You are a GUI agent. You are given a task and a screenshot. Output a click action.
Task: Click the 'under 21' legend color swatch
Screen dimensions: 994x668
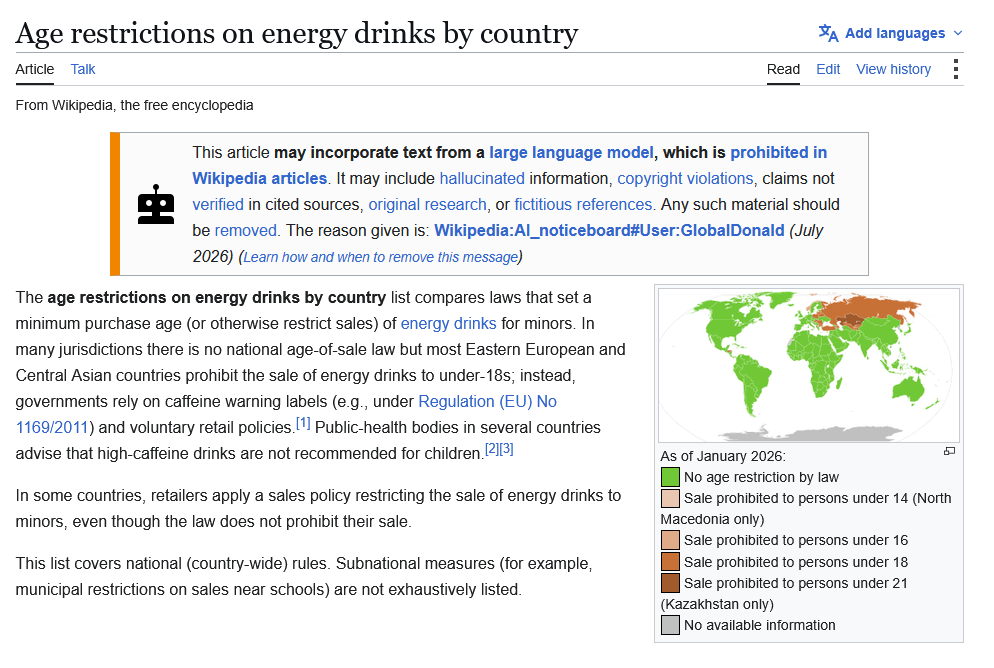(670, 583)
